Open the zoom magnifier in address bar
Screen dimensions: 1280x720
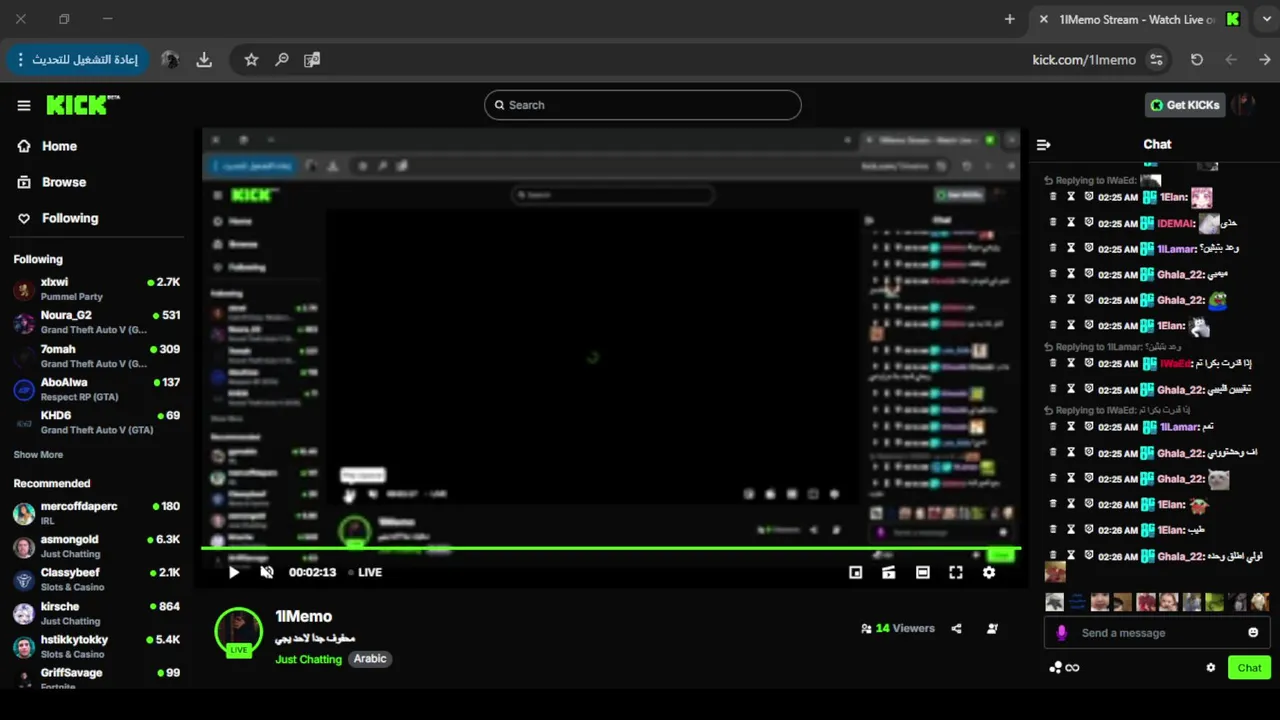tap(282, 60)
